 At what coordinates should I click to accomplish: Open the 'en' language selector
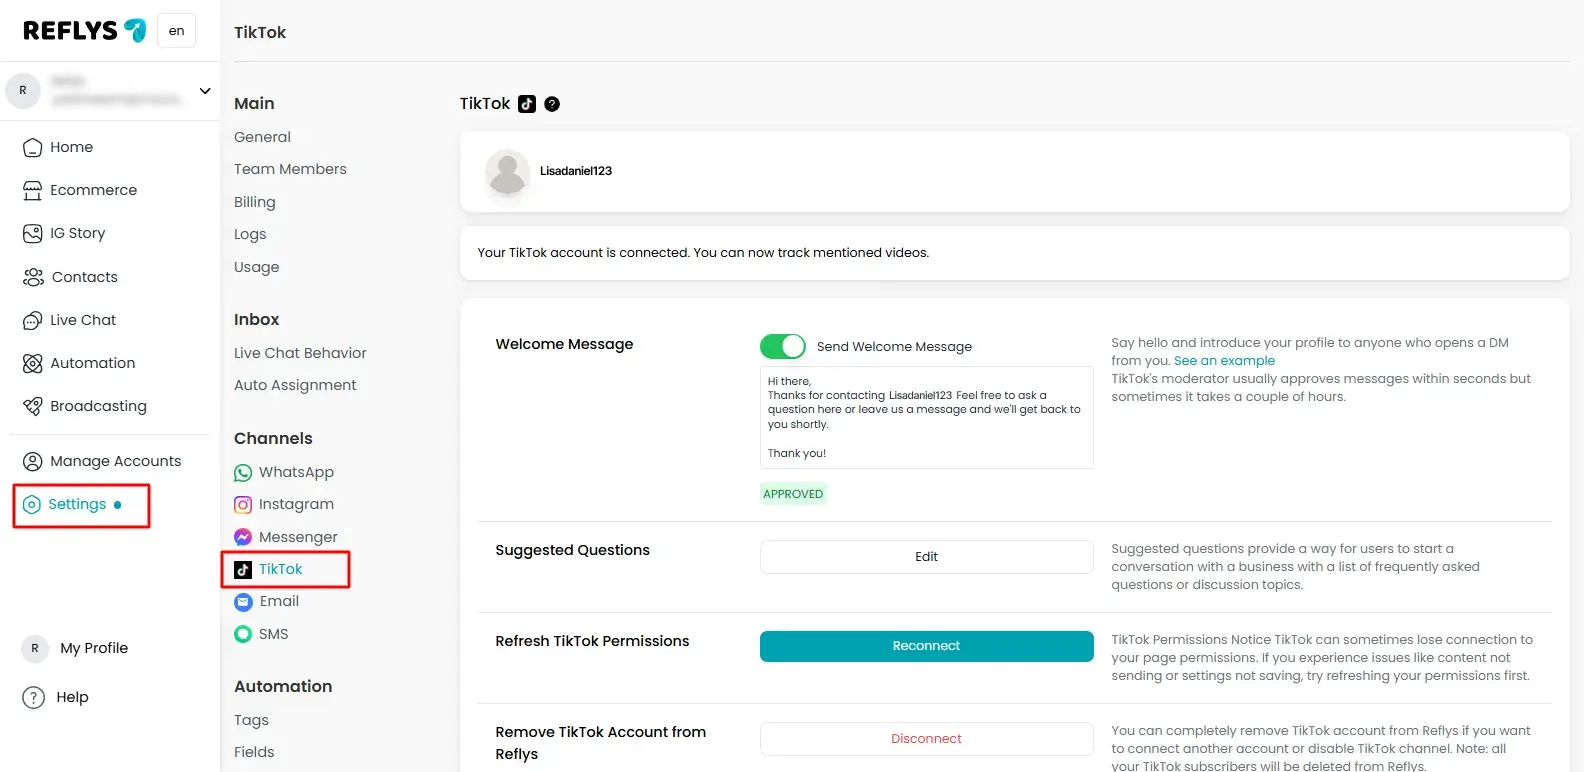click(x=176, y=31)
